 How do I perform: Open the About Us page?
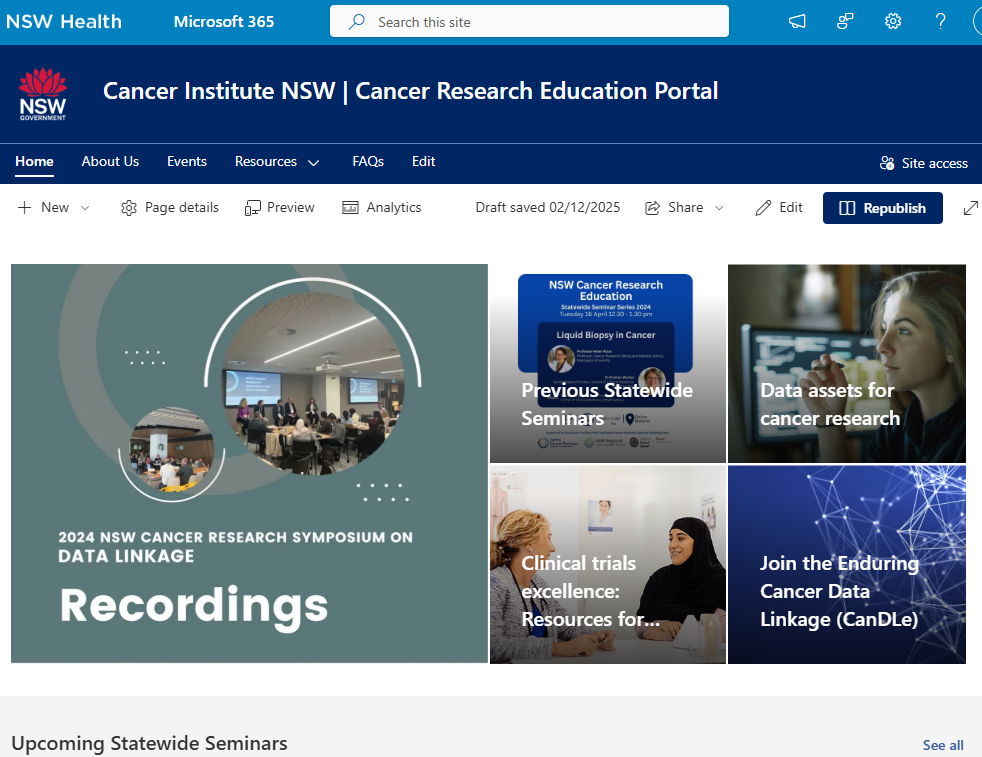pos(110,162)
